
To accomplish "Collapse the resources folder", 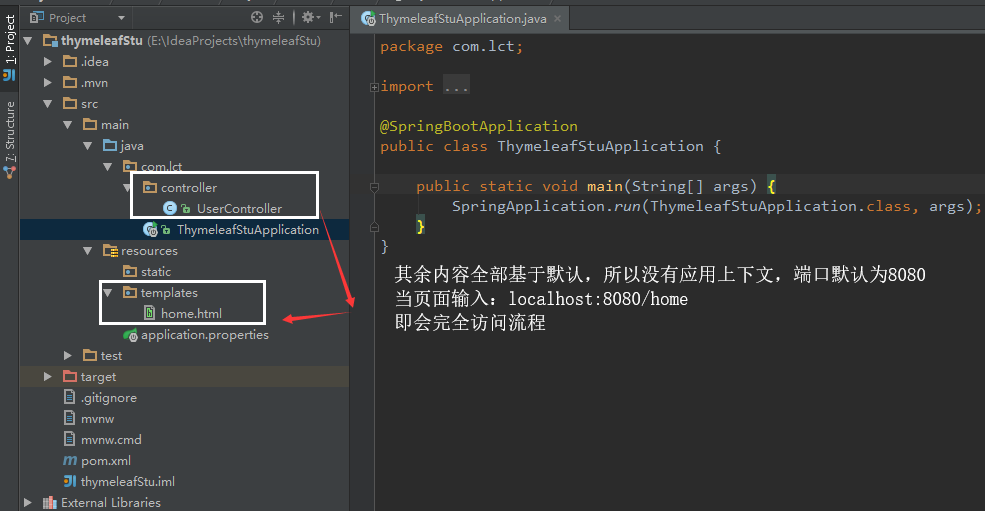I will point(88,251).
